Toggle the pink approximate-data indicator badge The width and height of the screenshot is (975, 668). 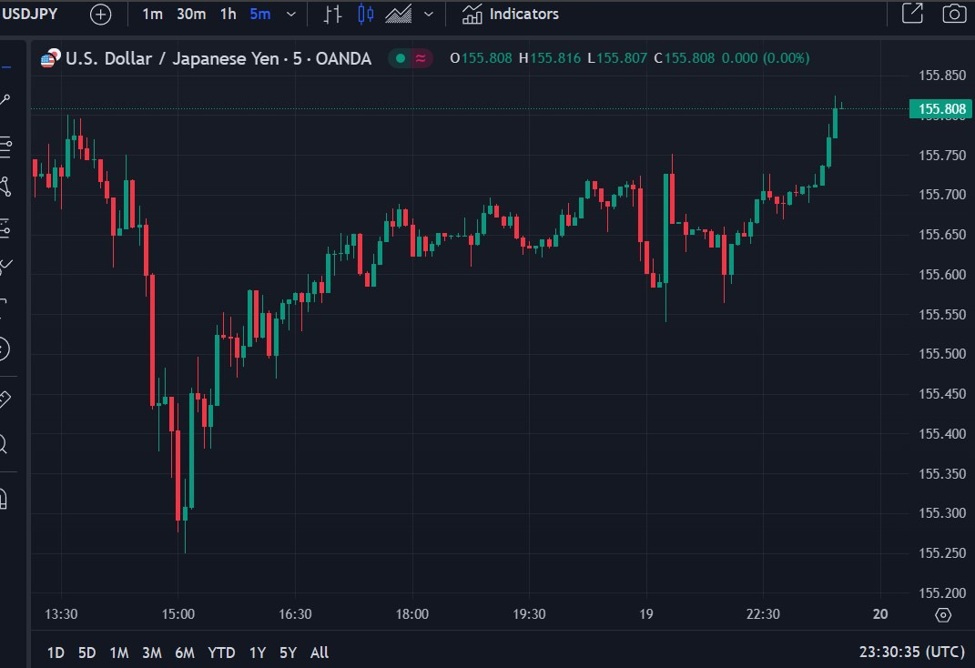[421, 58]
